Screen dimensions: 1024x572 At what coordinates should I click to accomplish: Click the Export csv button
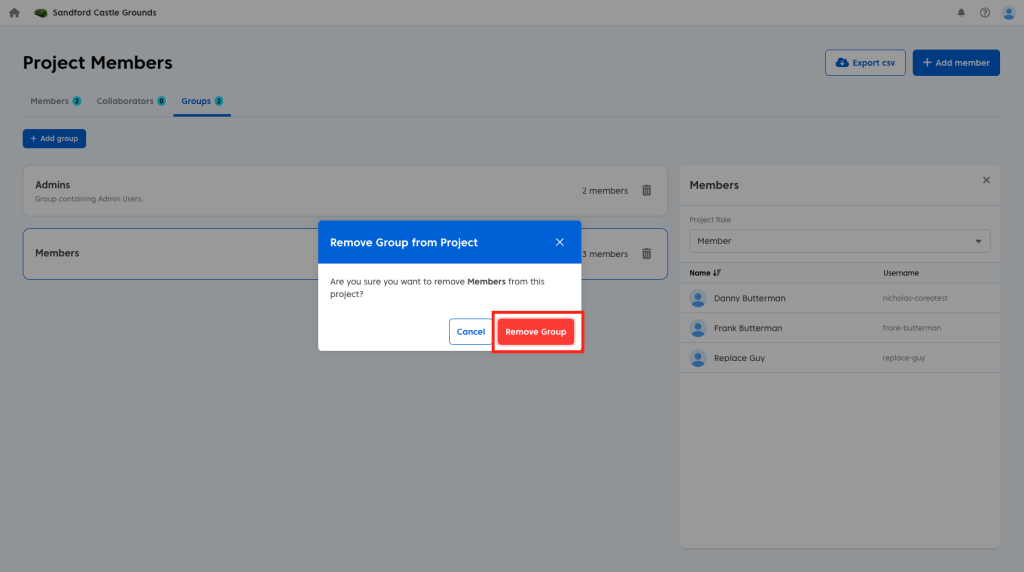coord(865,63)
